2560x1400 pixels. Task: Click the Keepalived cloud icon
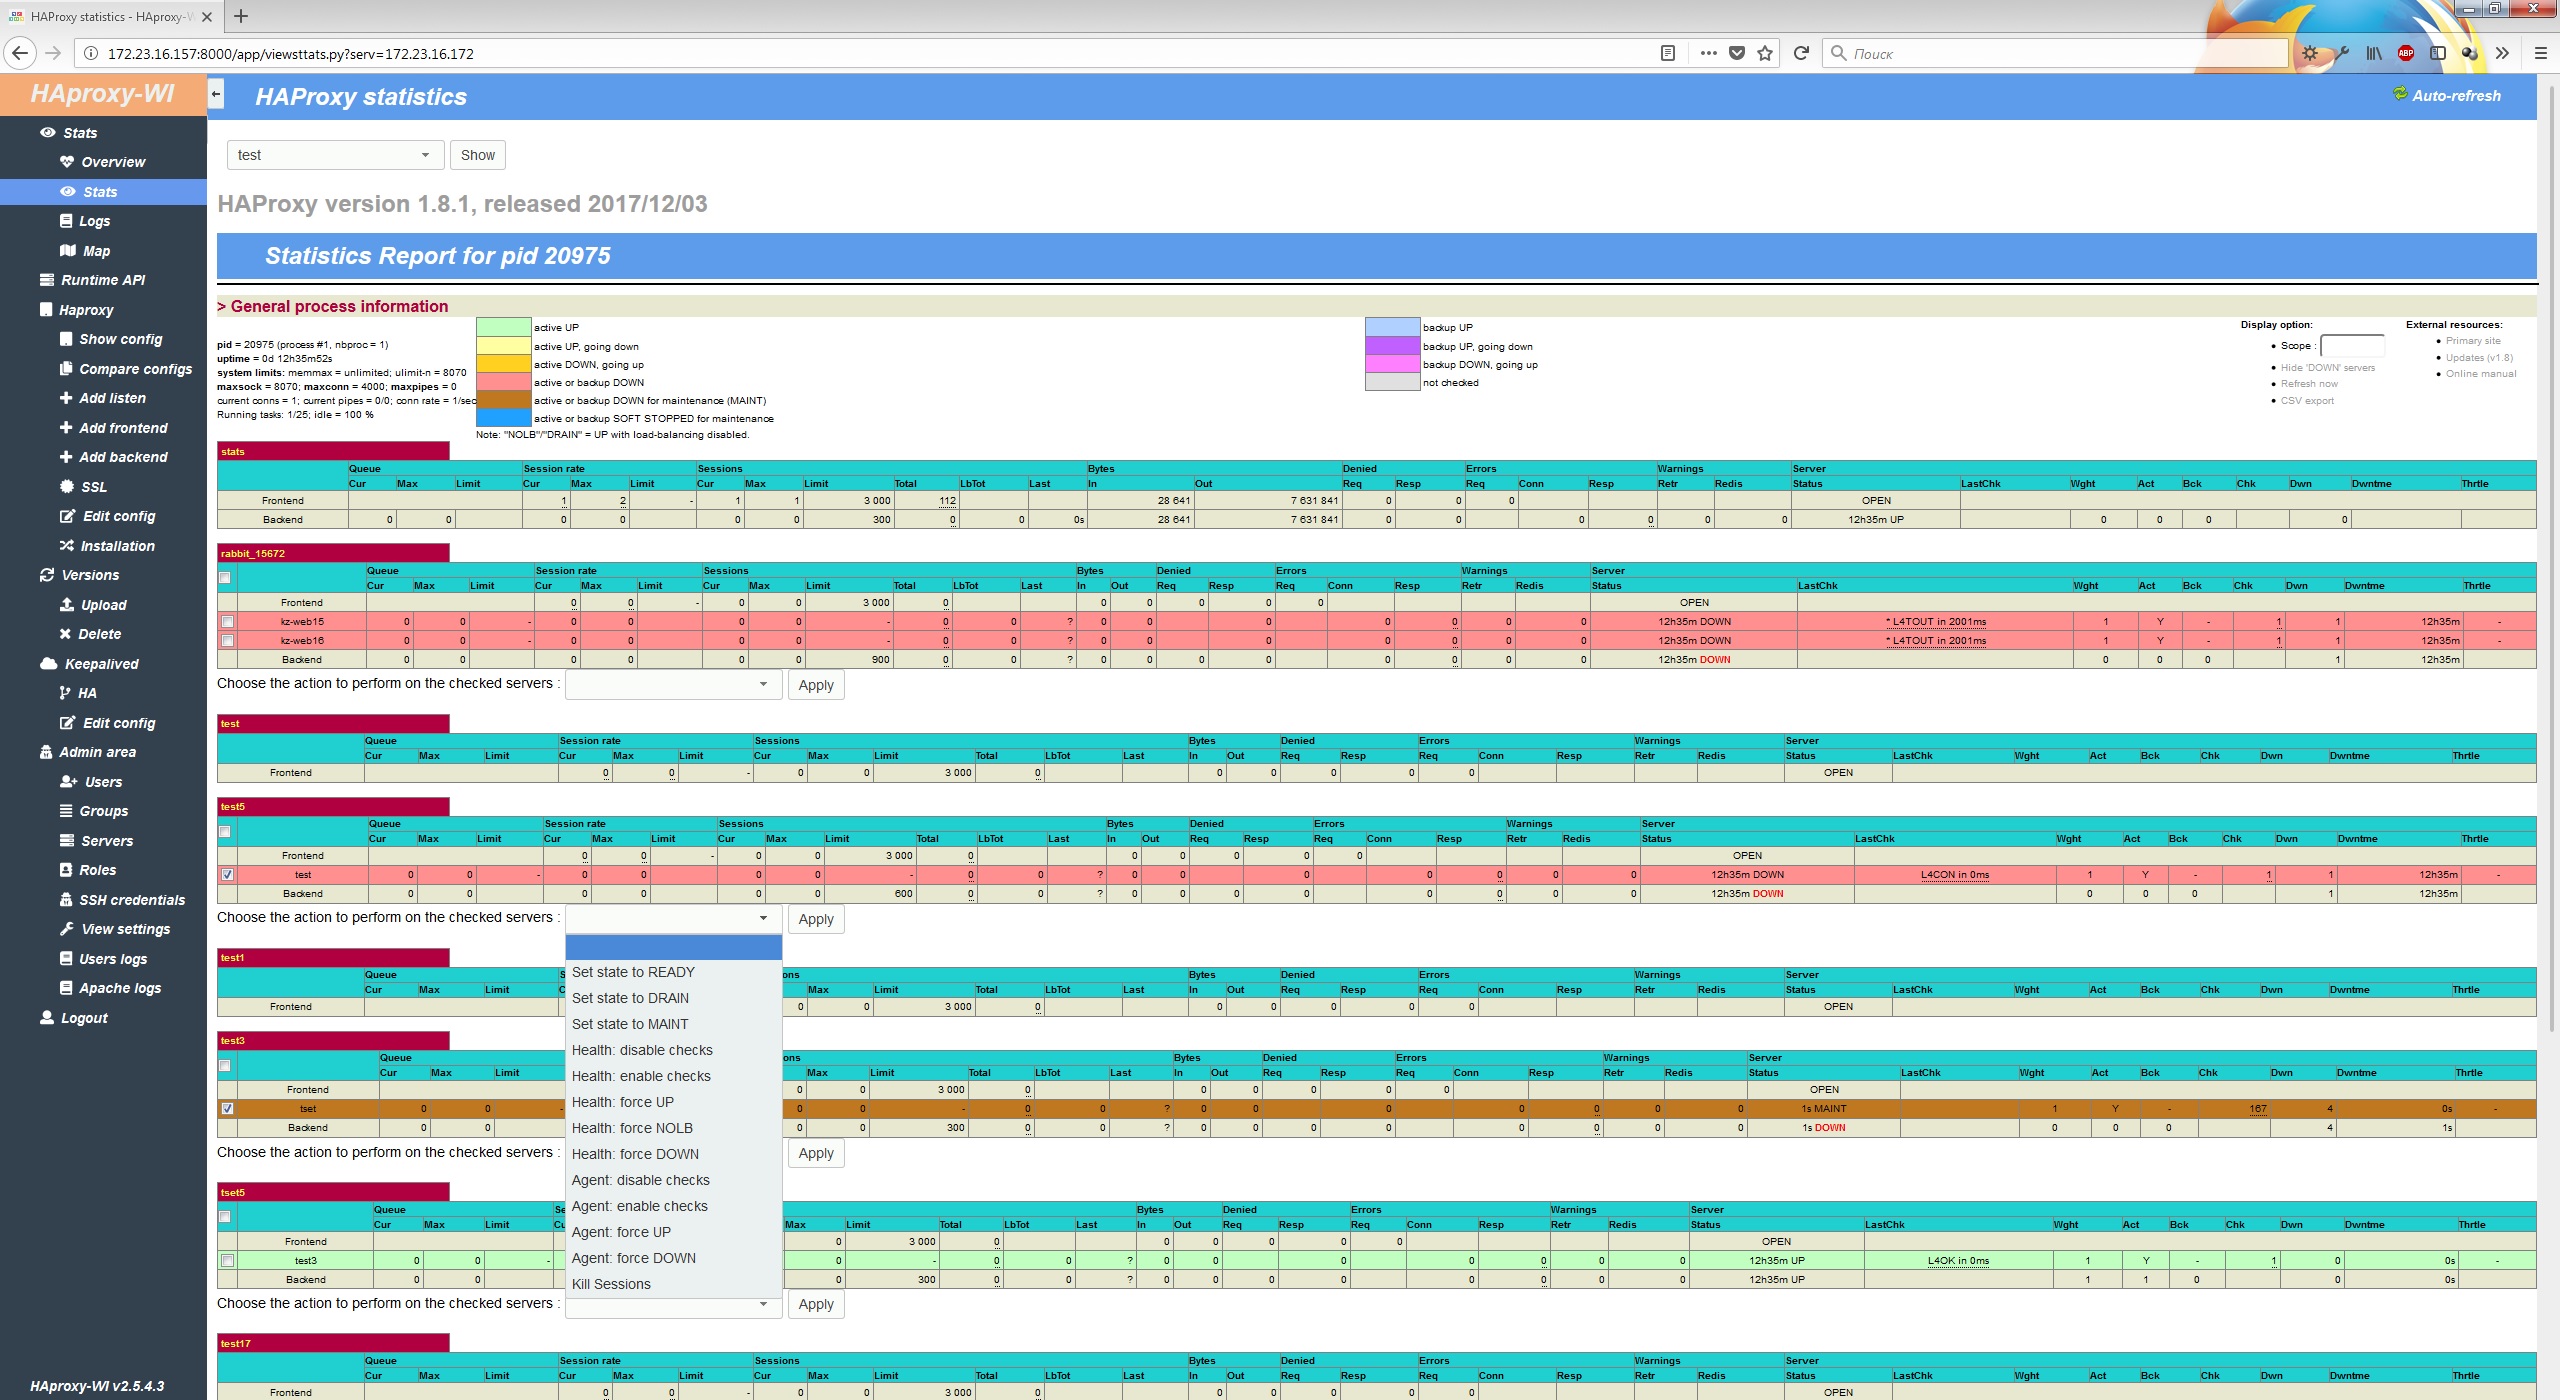click(48, 664)
